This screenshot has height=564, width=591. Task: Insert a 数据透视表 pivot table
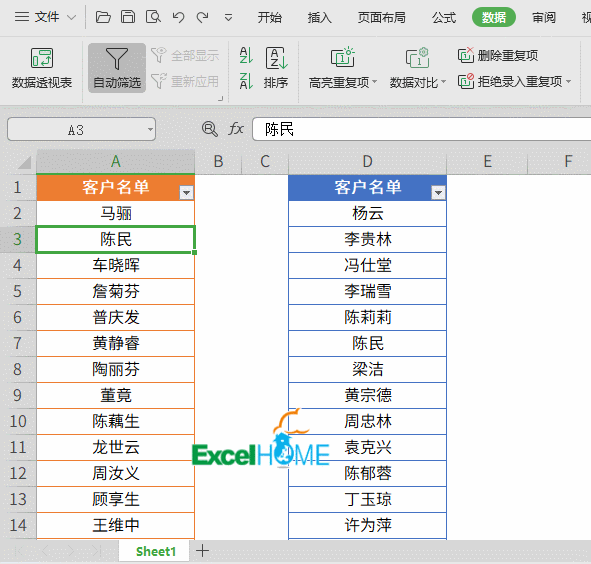(41, 68)
